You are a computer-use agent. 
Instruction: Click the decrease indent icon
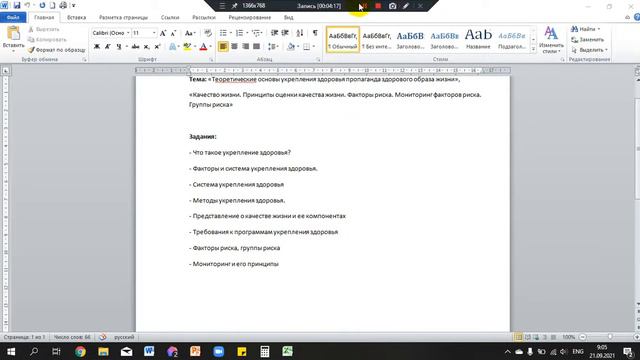(274, 33)
